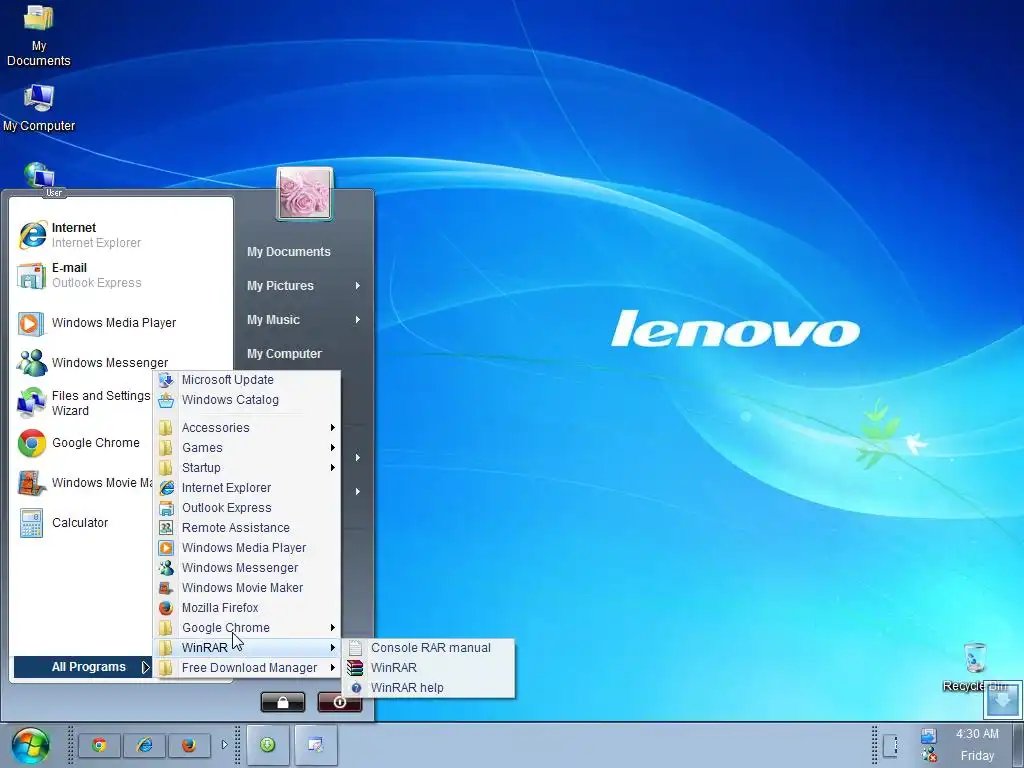The image size is (1024, 768).
Task: Expand the My Pictures arrow submenu
Action: coord(358,285)
